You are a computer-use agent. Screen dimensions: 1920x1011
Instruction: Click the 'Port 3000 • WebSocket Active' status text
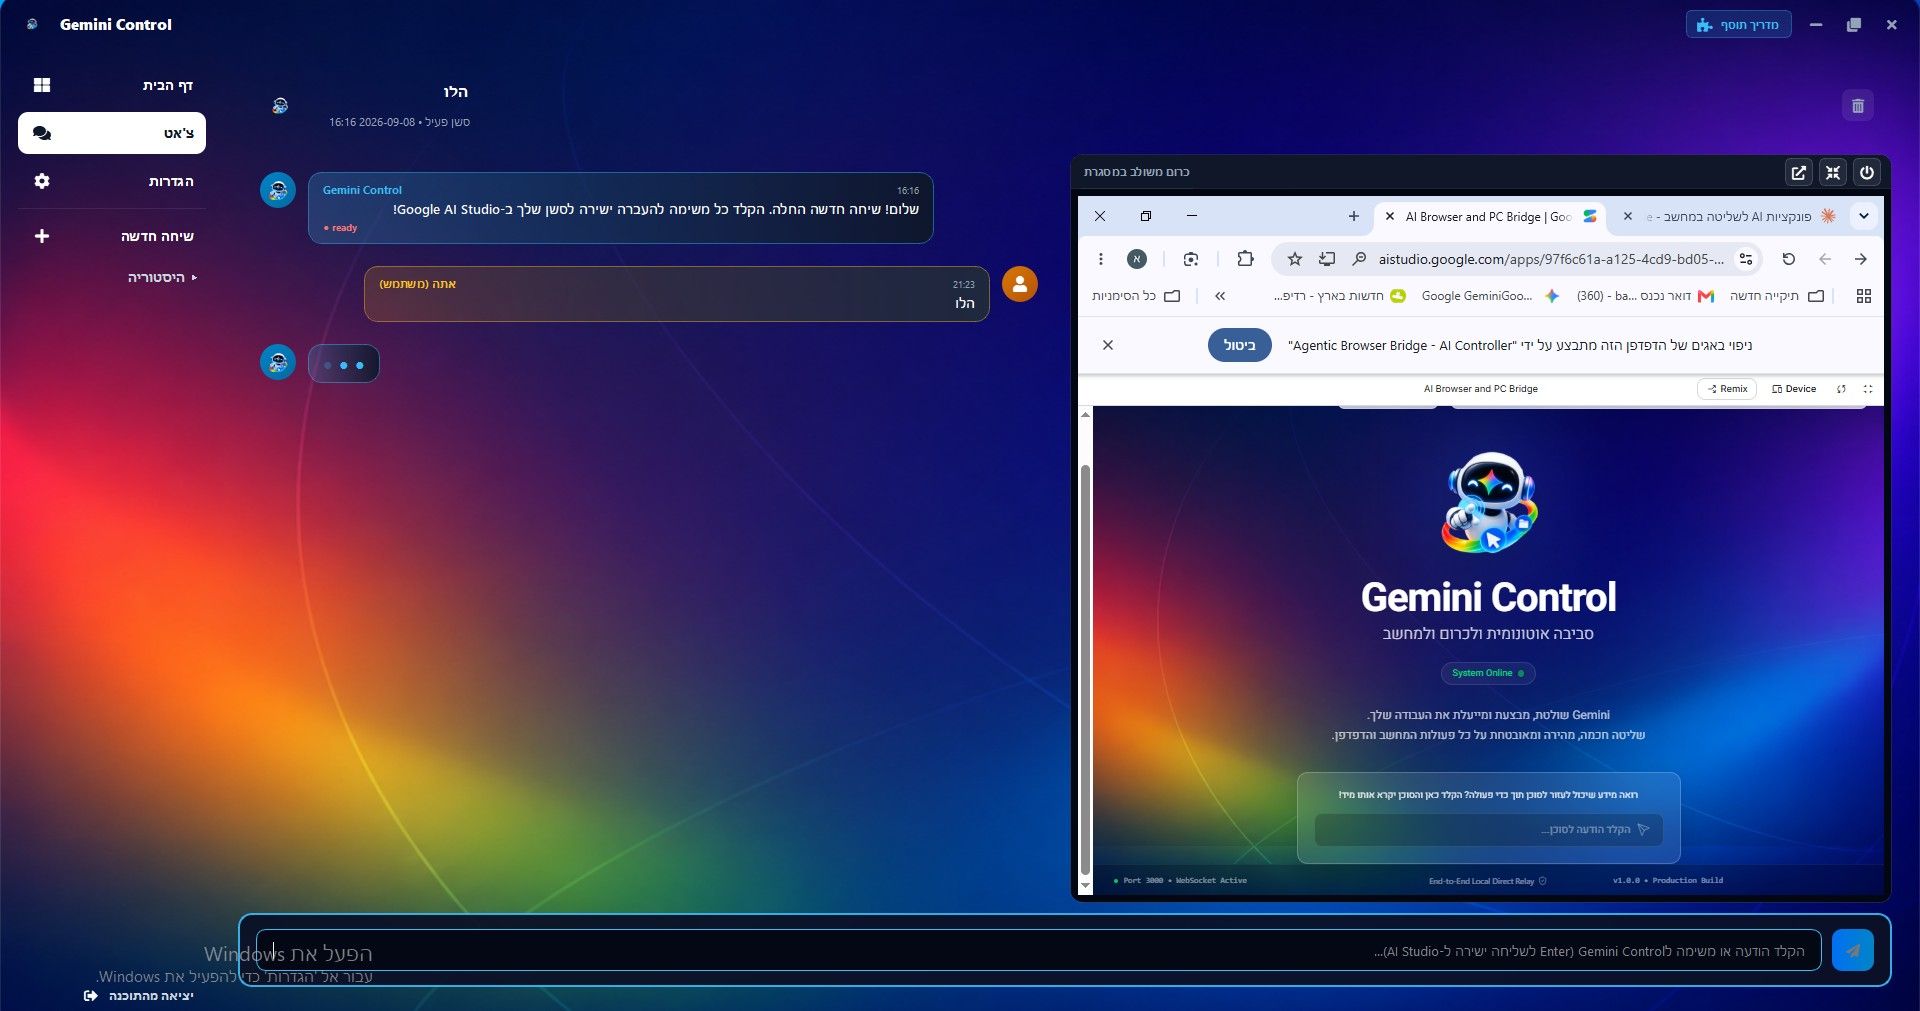[x=1185, y=881]
